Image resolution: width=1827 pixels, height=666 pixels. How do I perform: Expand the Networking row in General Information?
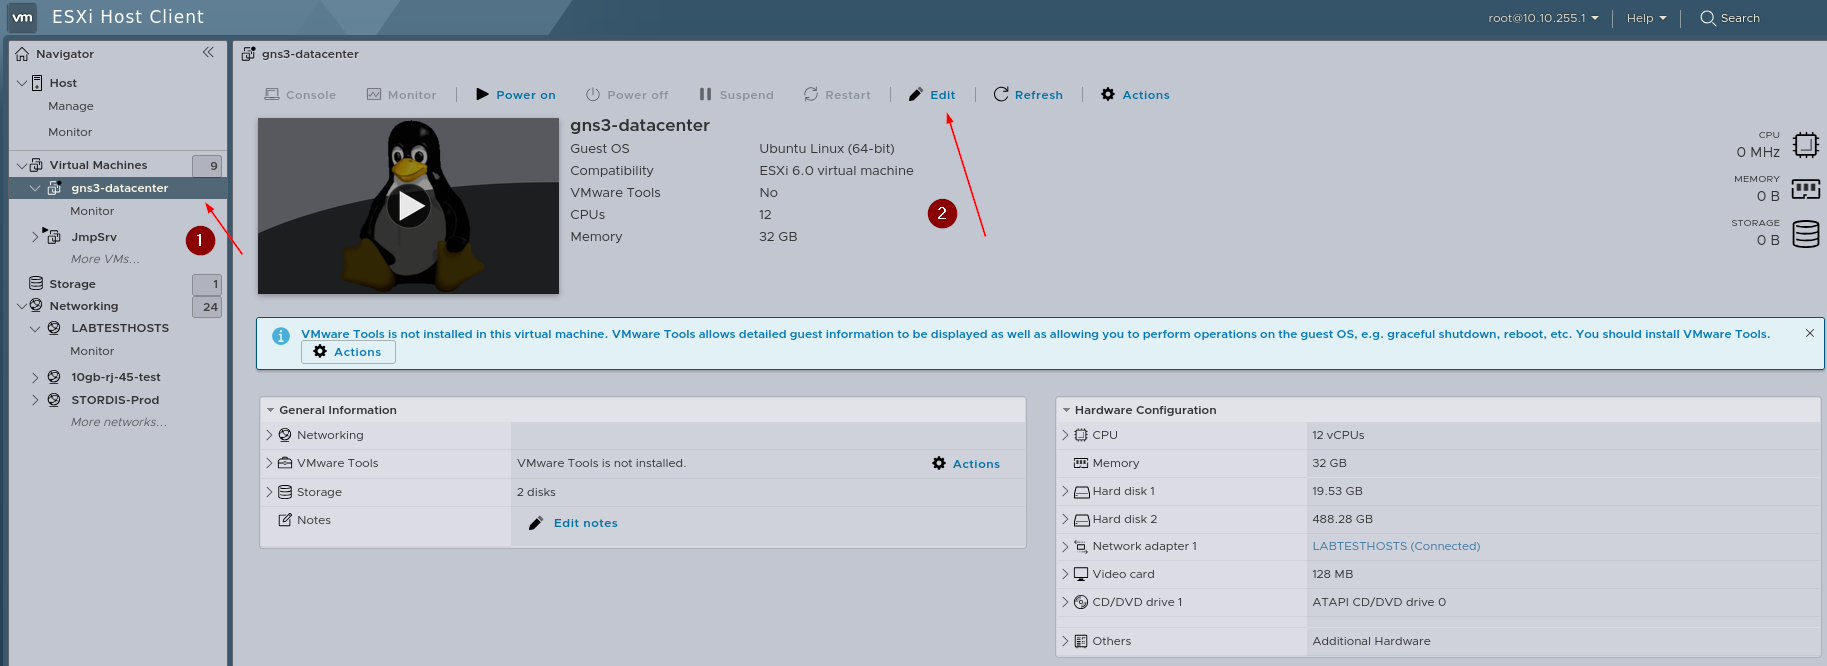(269, 435)
